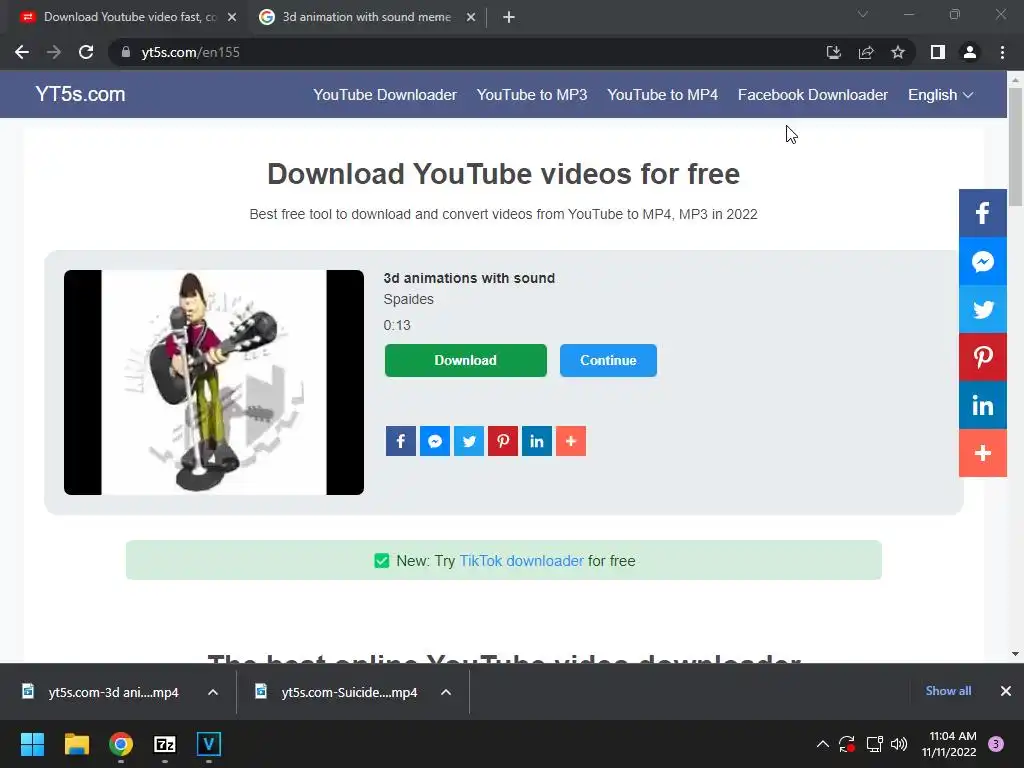Click the volume icon in system tray

[x=899, y=744]
